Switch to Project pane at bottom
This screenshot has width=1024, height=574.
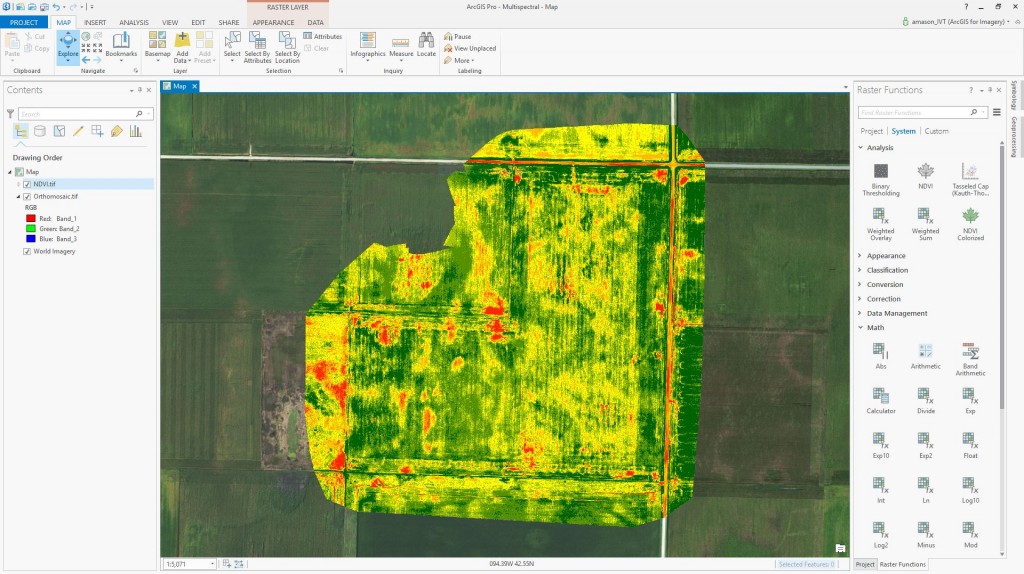[x=865, y=564]
